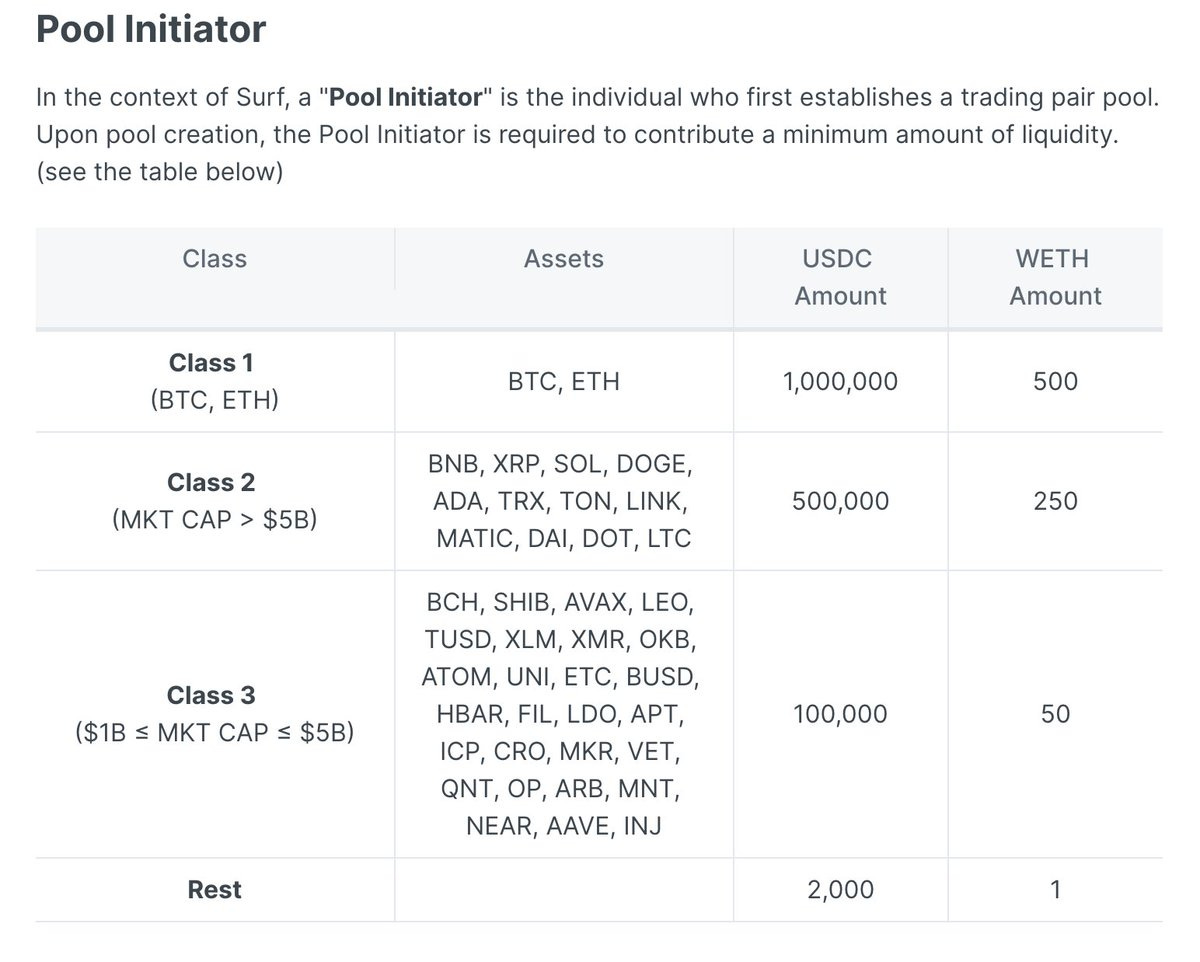Click the Assets column header

(x=564, y=259)
